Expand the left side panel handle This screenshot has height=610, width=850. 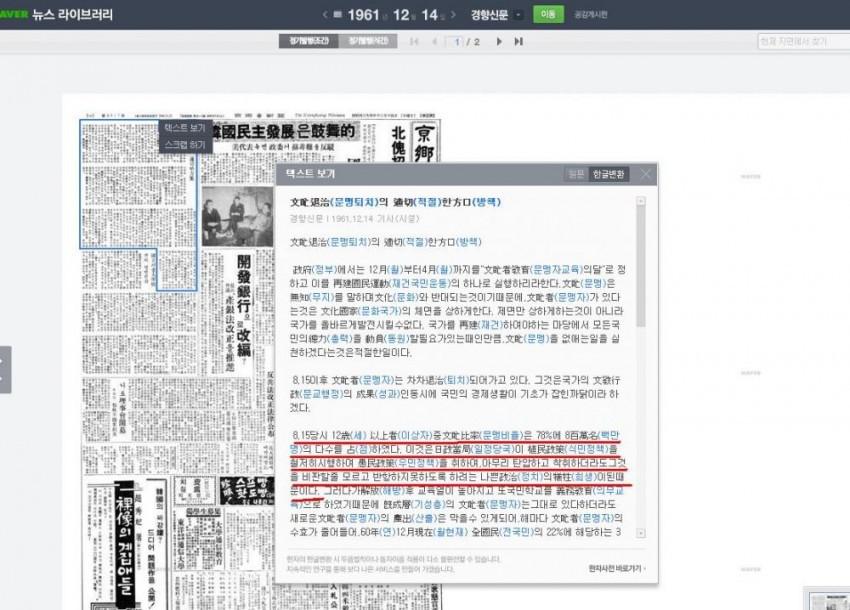(x=5, y=369)
